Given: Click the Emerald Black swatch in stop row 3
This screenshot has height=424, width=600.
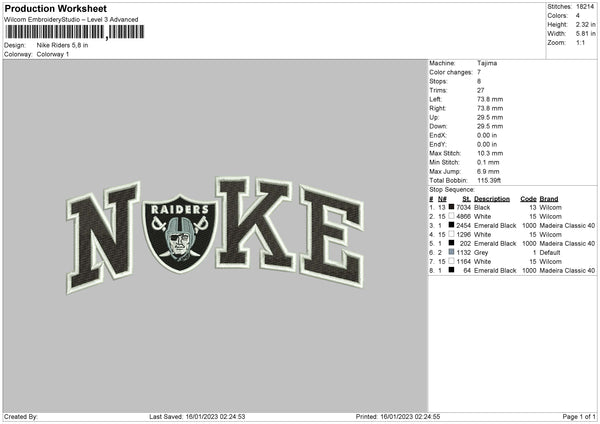Looking at the screenshot, I should (452, 225).
